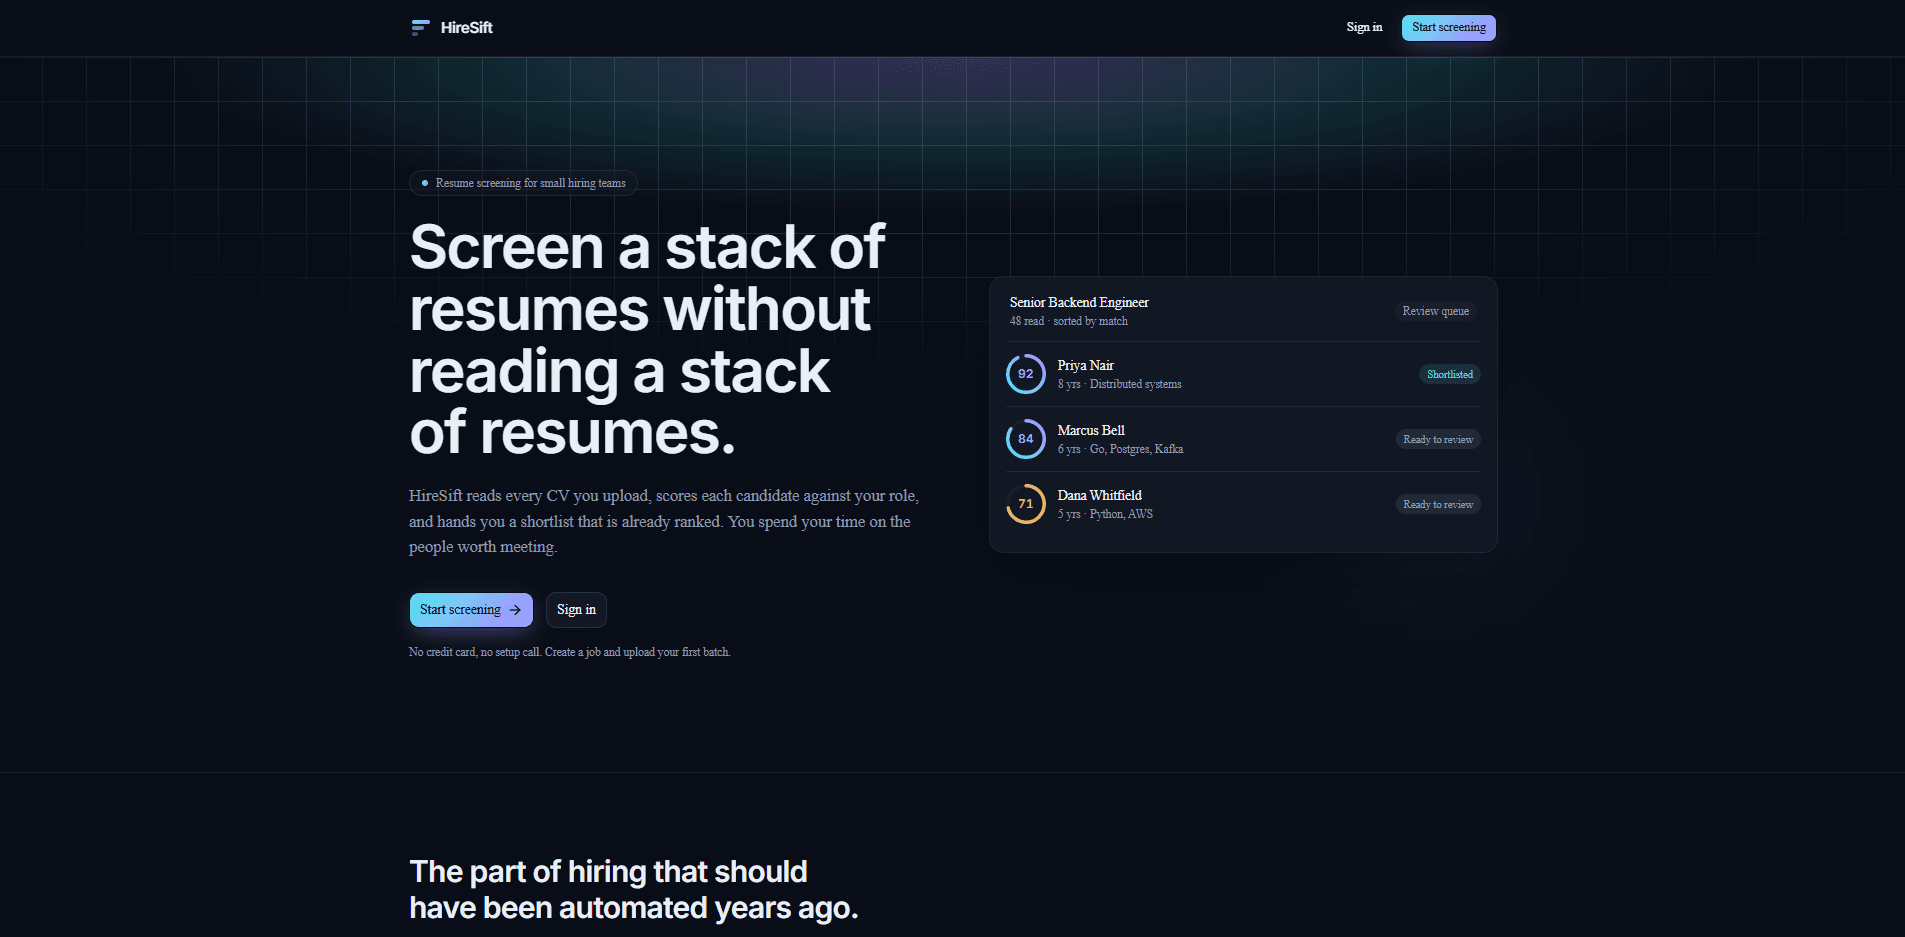Click the Go, Postgres, Kafka skills text
Image resolution: width=1905 pixels, height=937 pixels.
click(x=1136, y=449)
